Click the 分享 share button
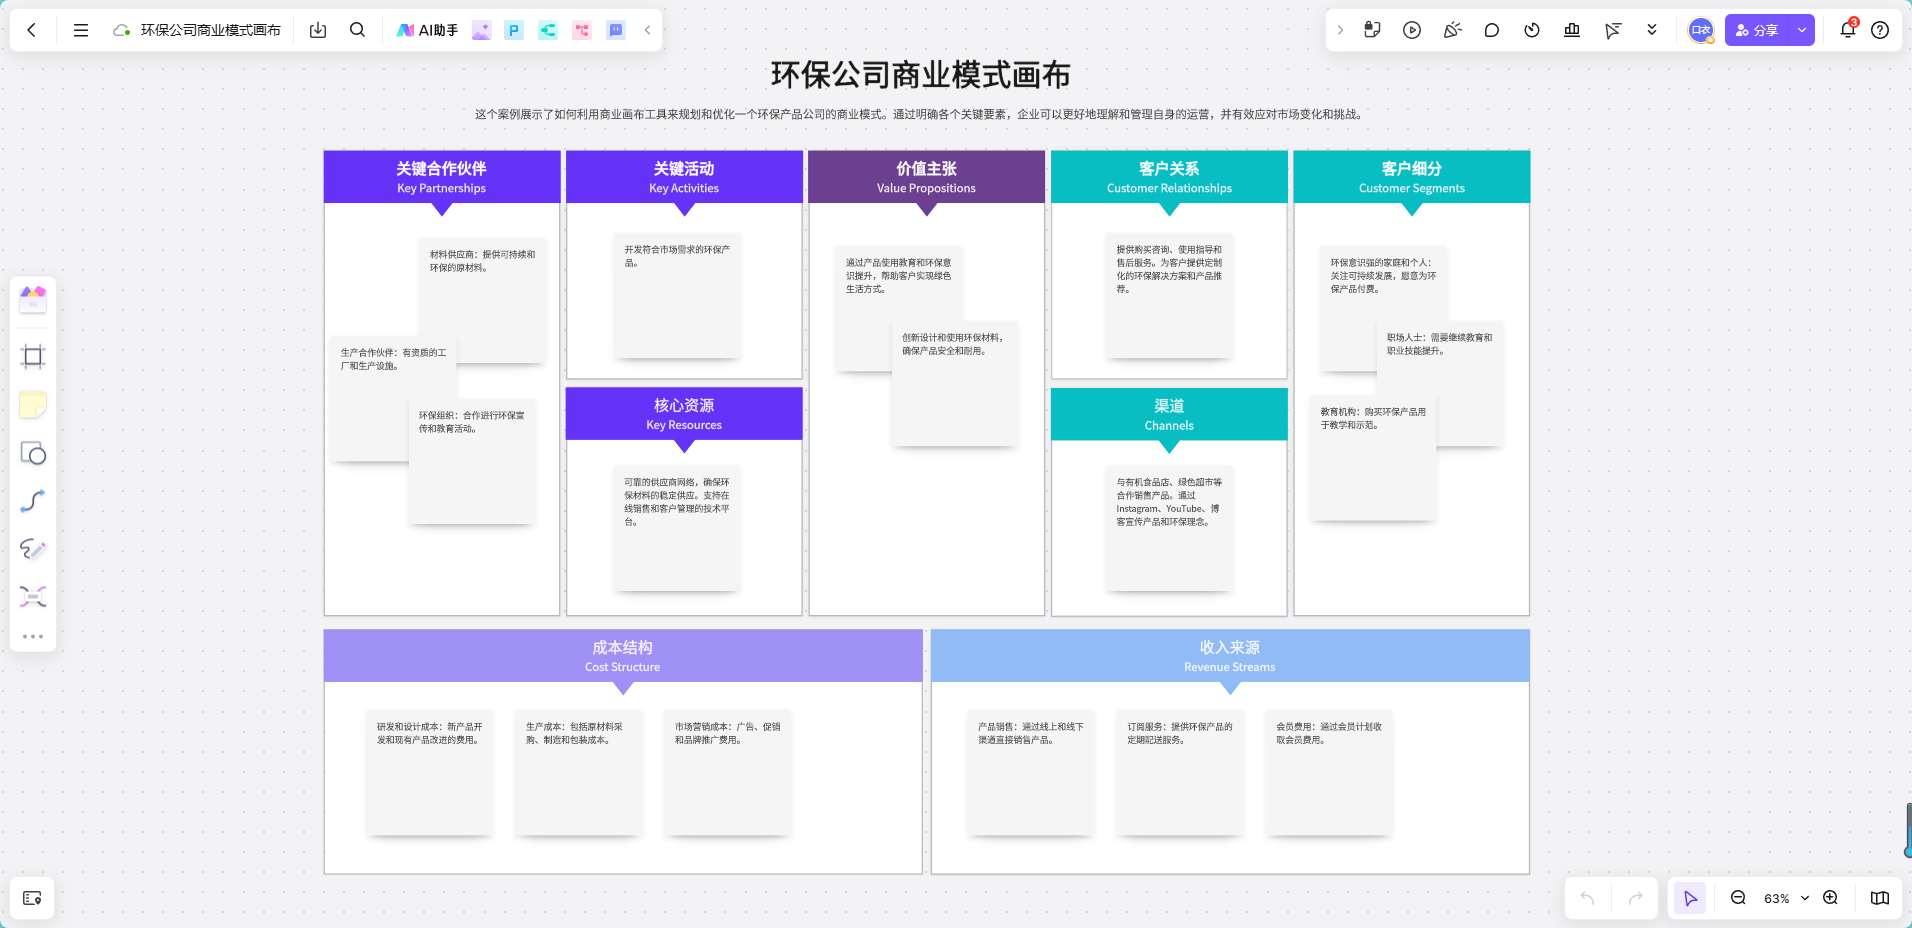This screenshot has height=928, width=1912. click(x=1757, y=30)
